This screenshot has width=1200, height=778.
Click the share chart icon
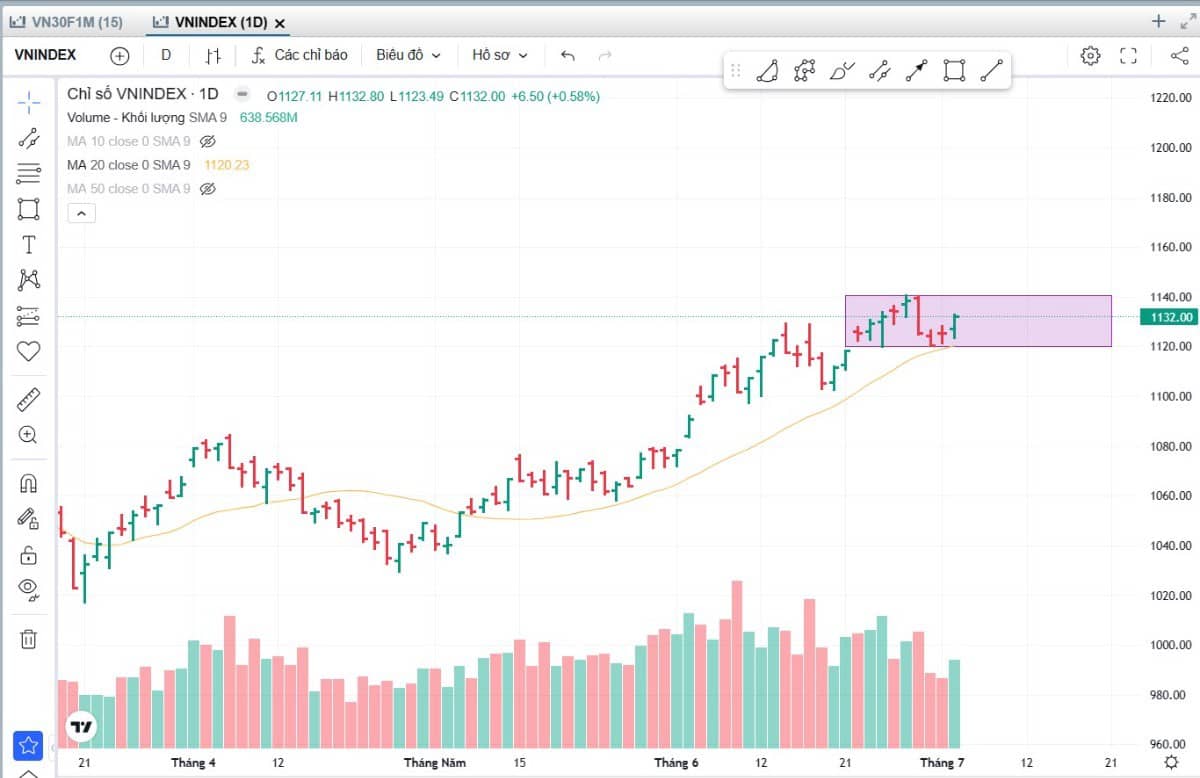tap(1178, 55)
